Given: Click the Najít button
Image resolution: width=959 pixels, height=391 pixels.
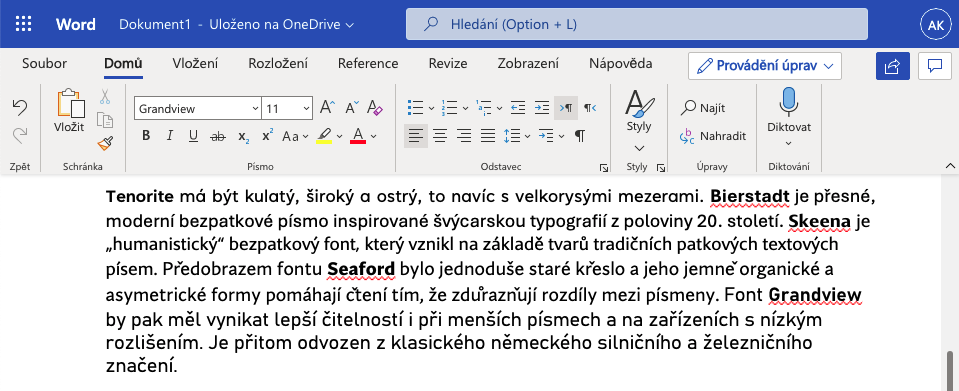Looking at the screenshot, I should tap(703, 108).
